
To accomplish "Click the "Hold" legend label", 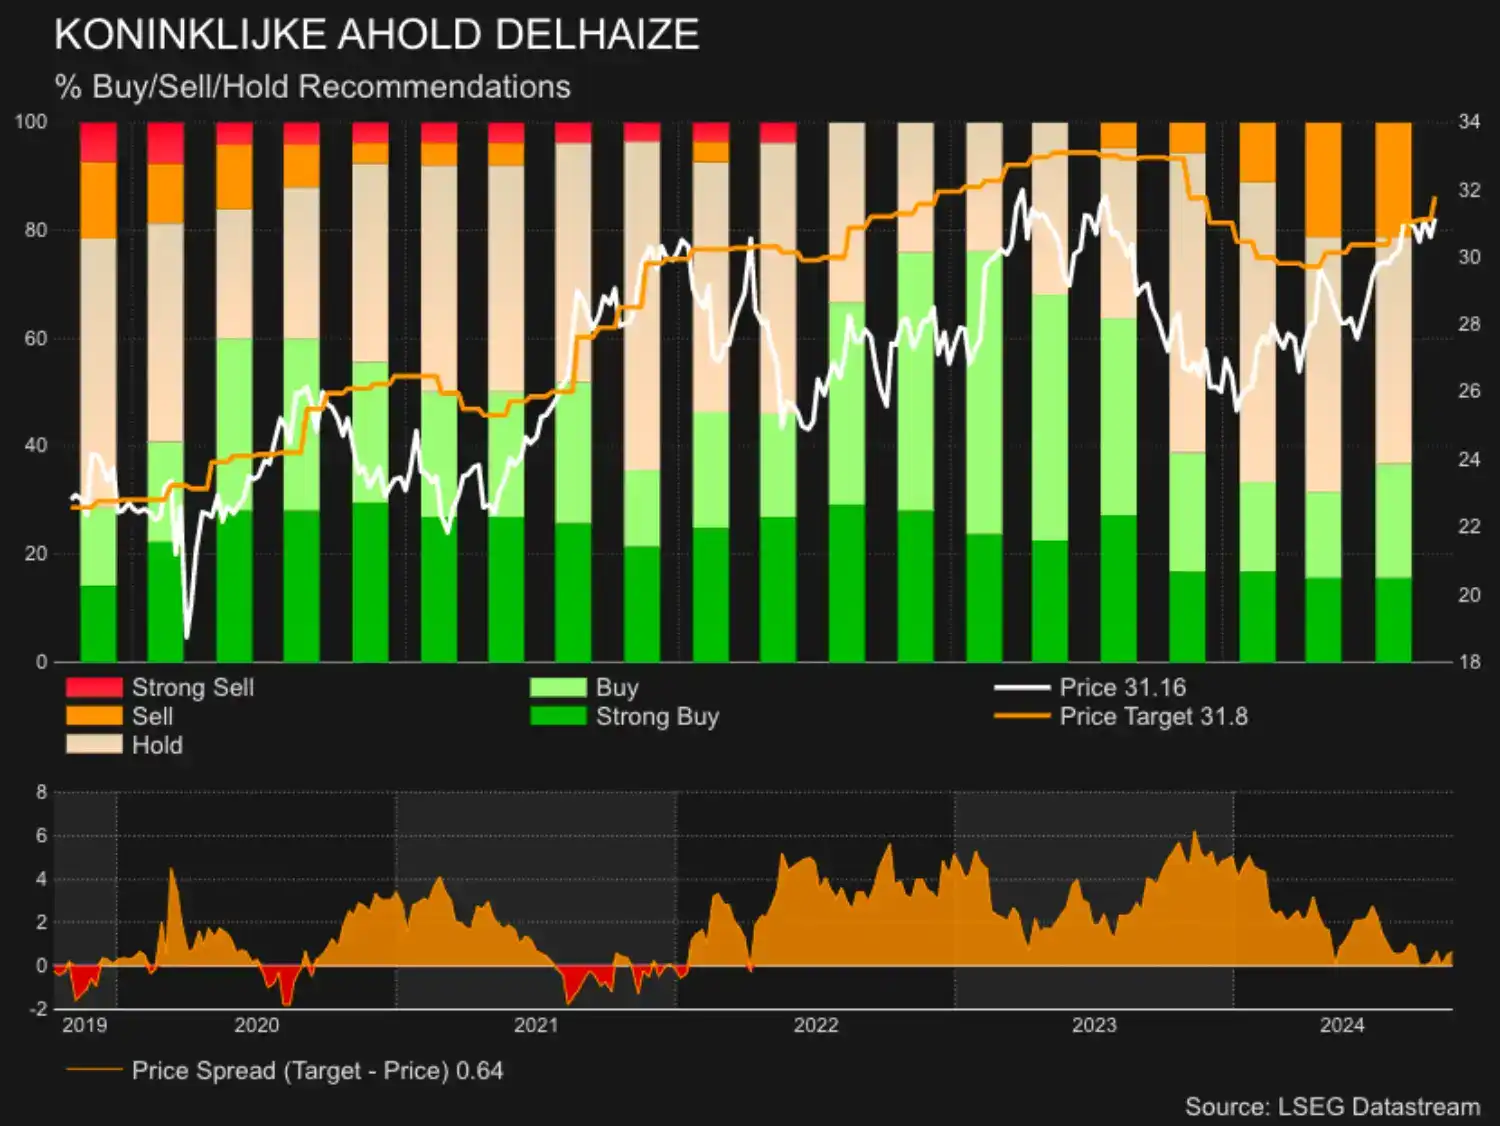I will (x=157, y=745).
